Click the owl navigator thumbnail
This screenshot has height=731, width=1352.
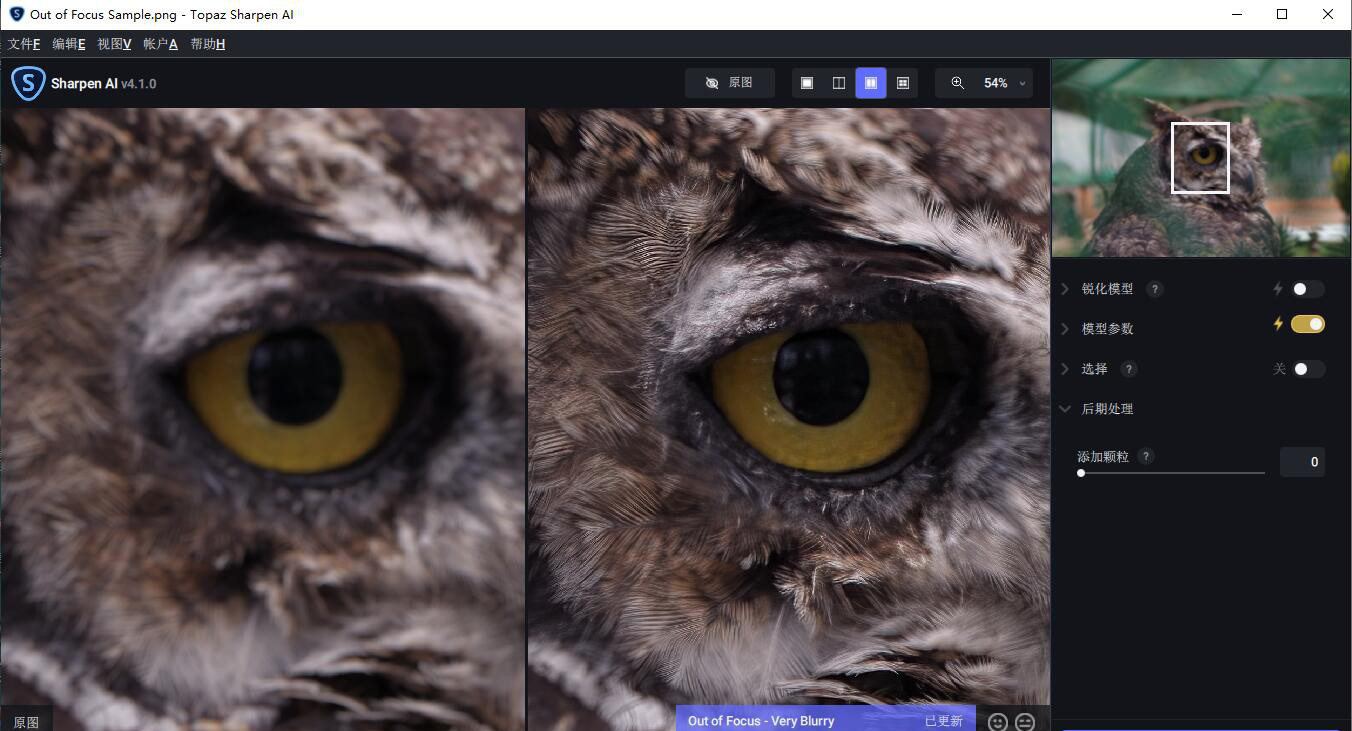1201,158
